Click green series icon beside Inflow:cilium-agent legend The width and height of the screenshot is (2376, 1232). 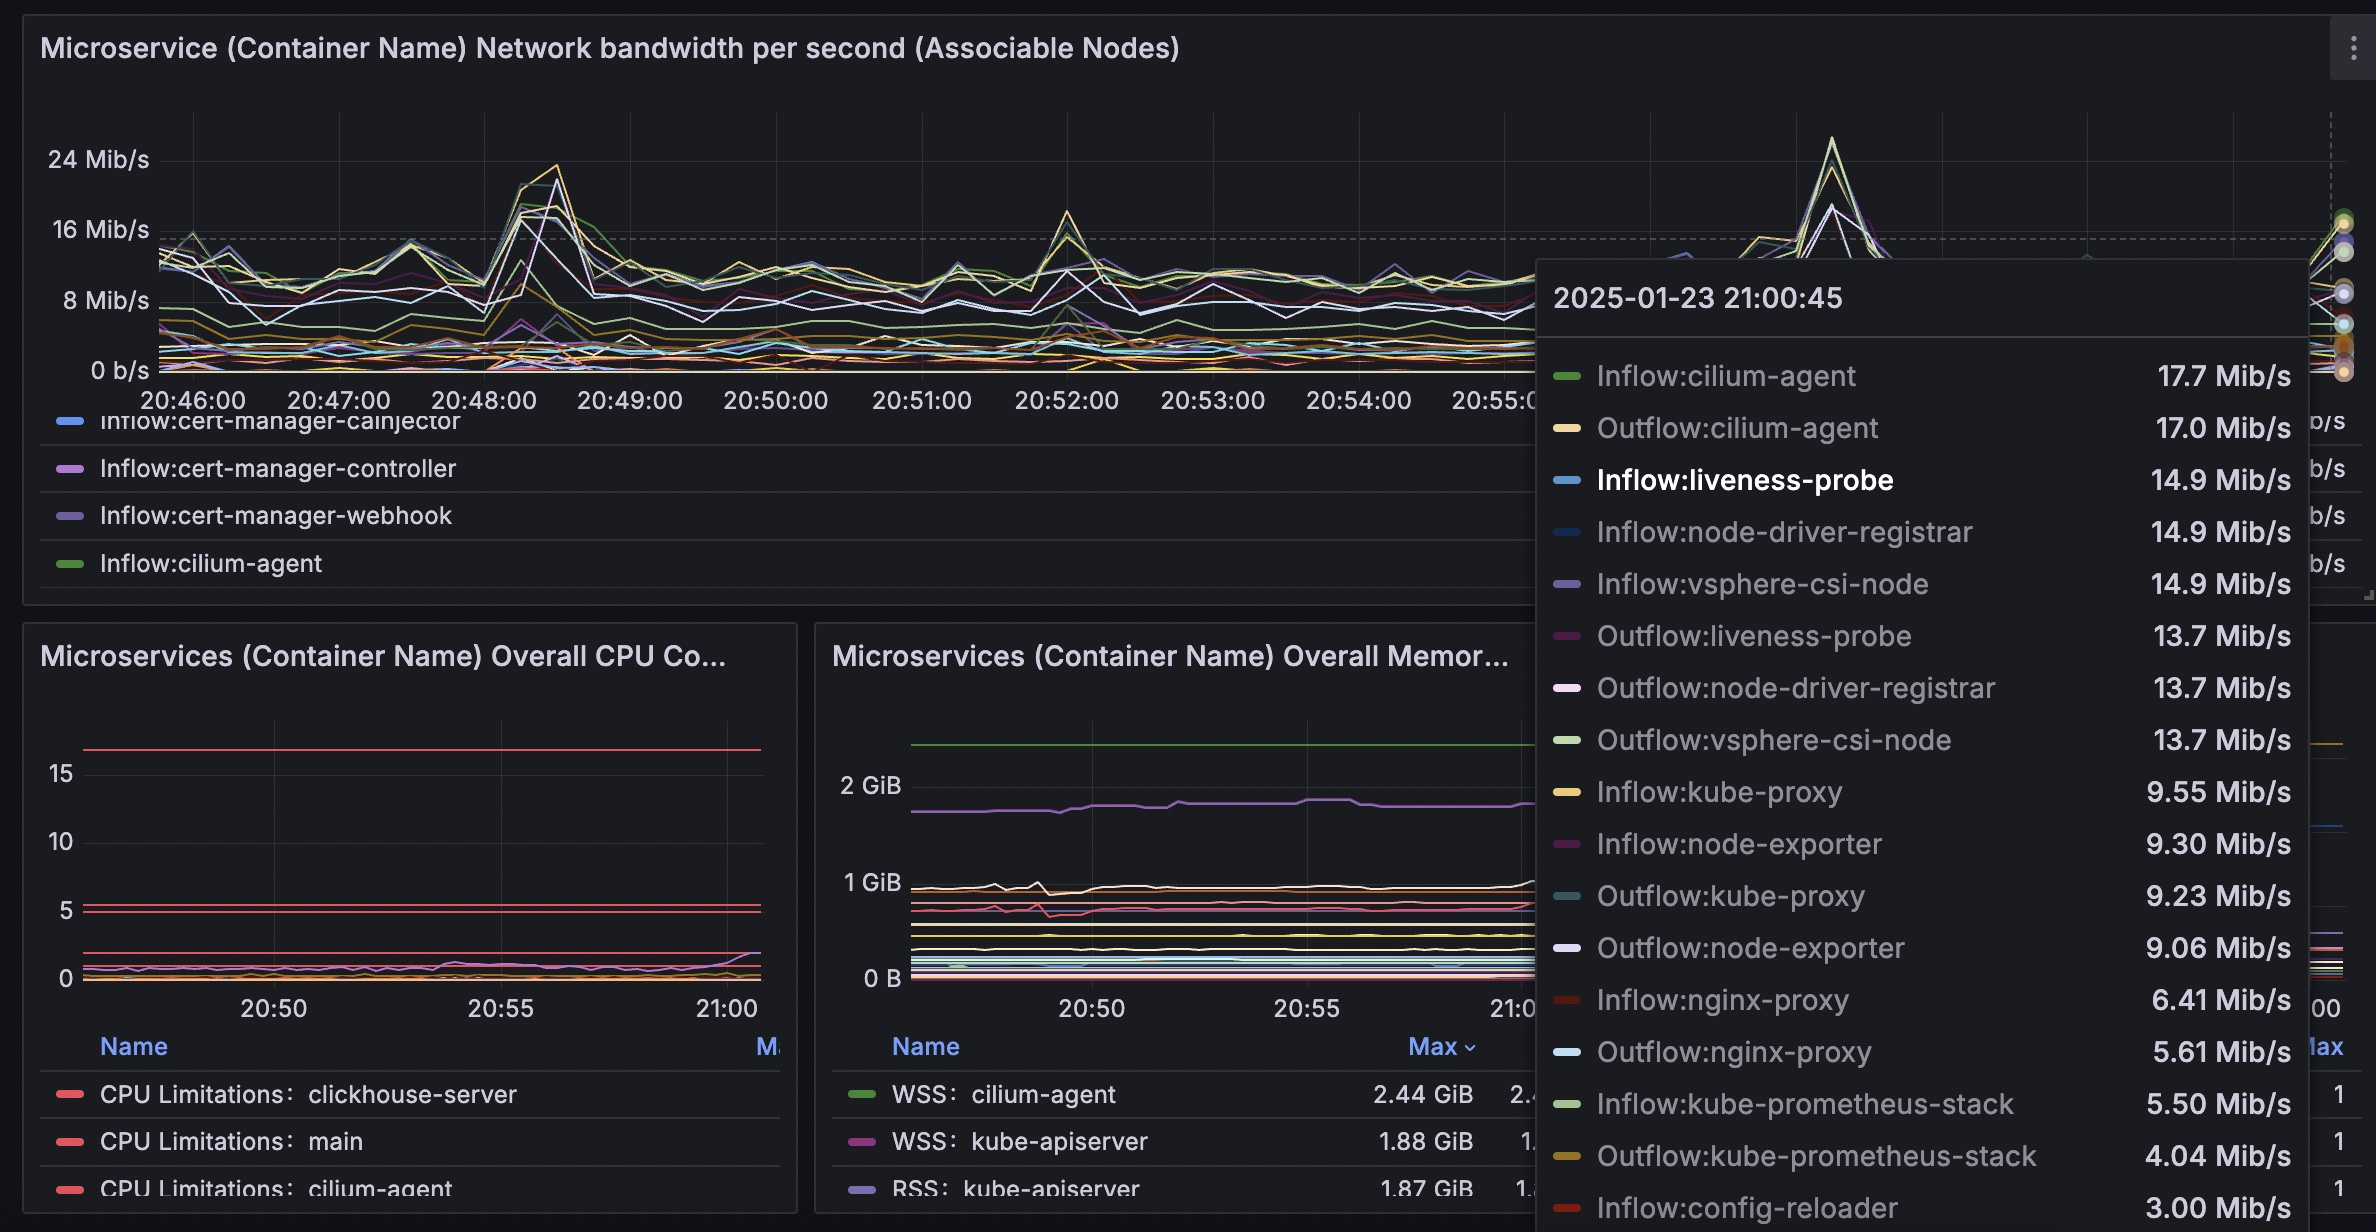(70, 564)
